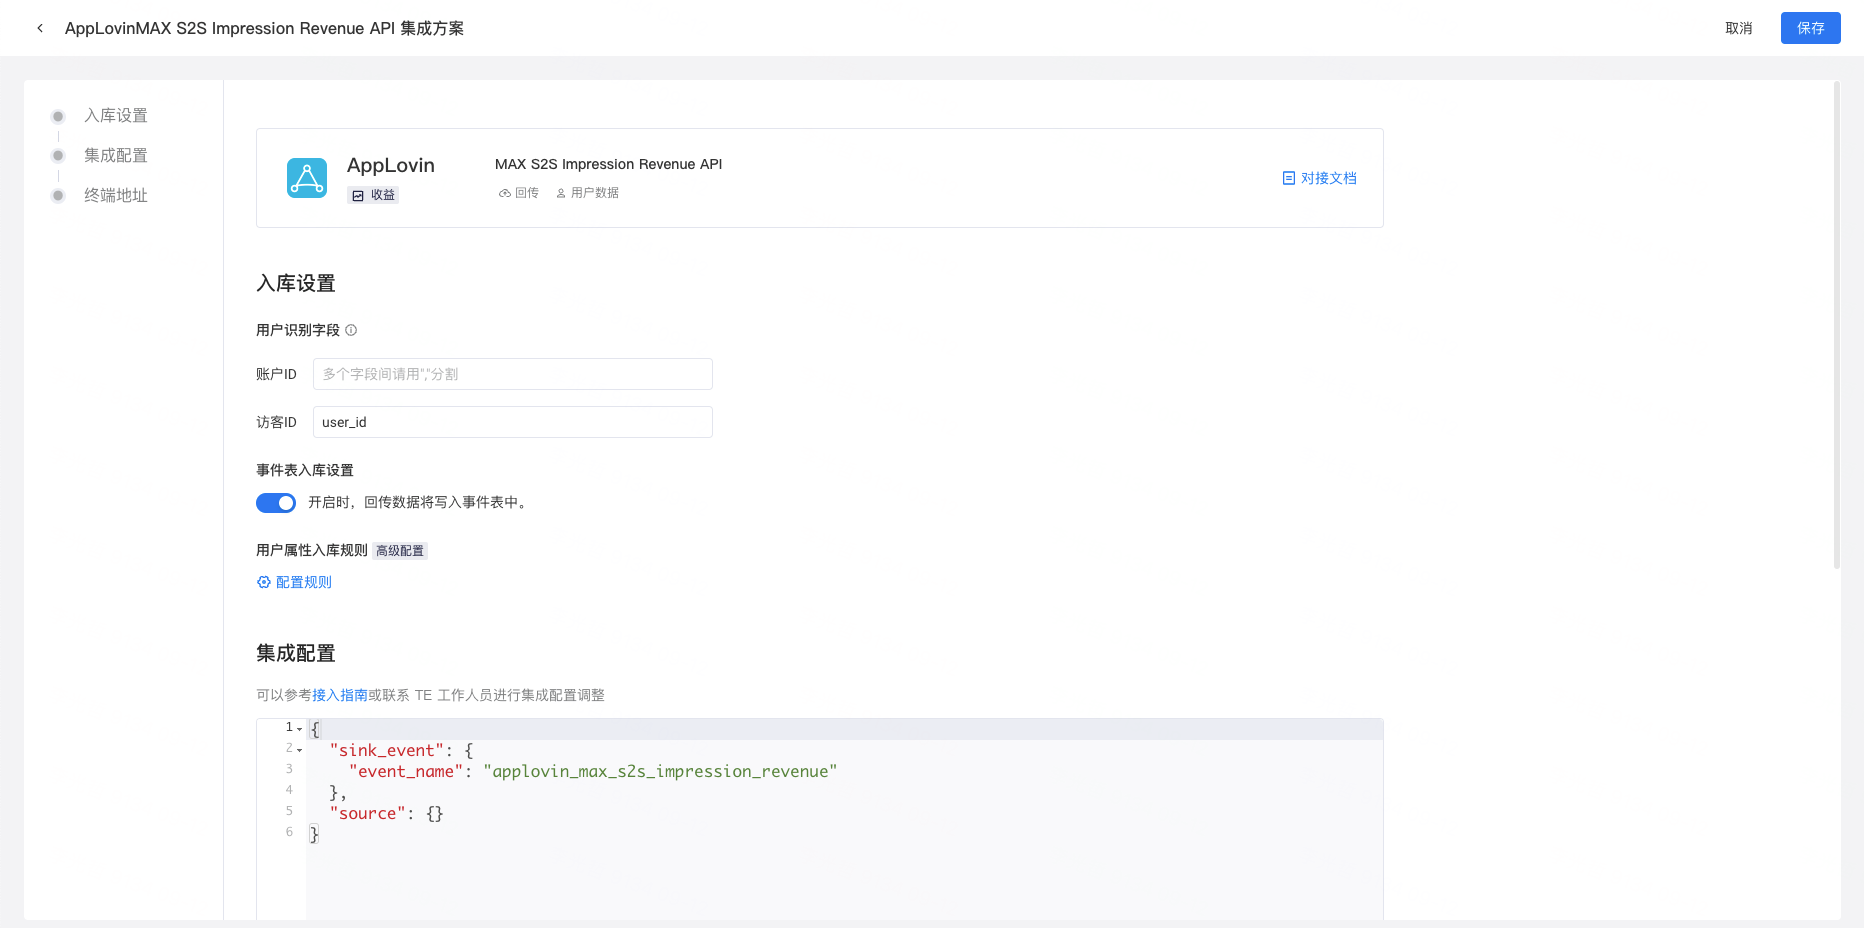Jump to 终端地址 section via sidebar
This screenshot has width=1864, height=928.
116,195
